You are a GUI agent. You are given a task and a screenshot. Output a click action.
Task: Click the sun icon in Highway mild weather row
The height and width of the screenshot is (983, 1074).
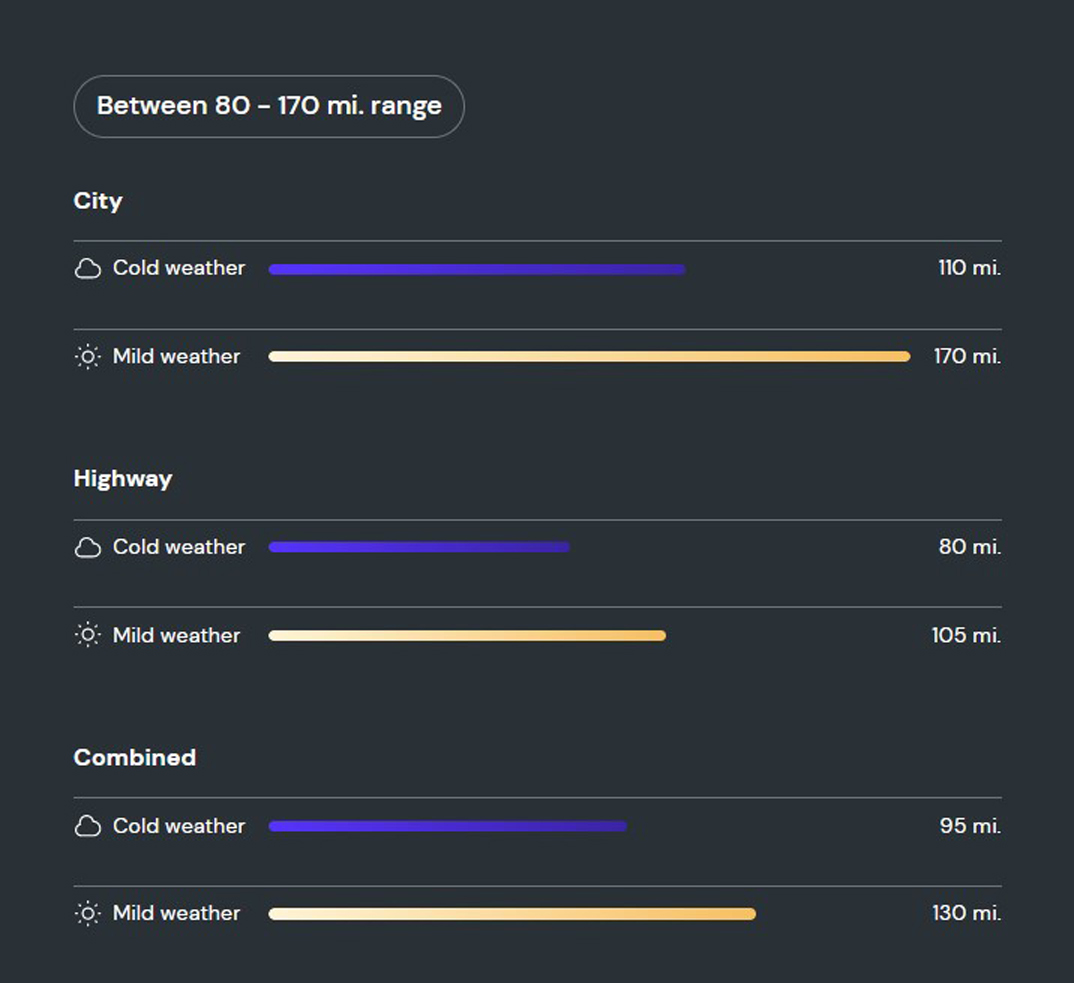coord(88,636)
